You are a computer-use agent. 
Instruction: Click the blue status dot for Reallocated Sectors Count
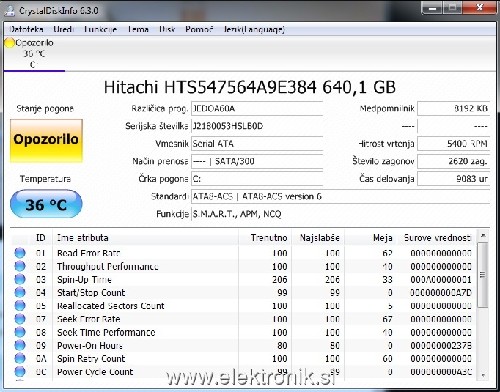pyautogui.click(x=20, y=306)
